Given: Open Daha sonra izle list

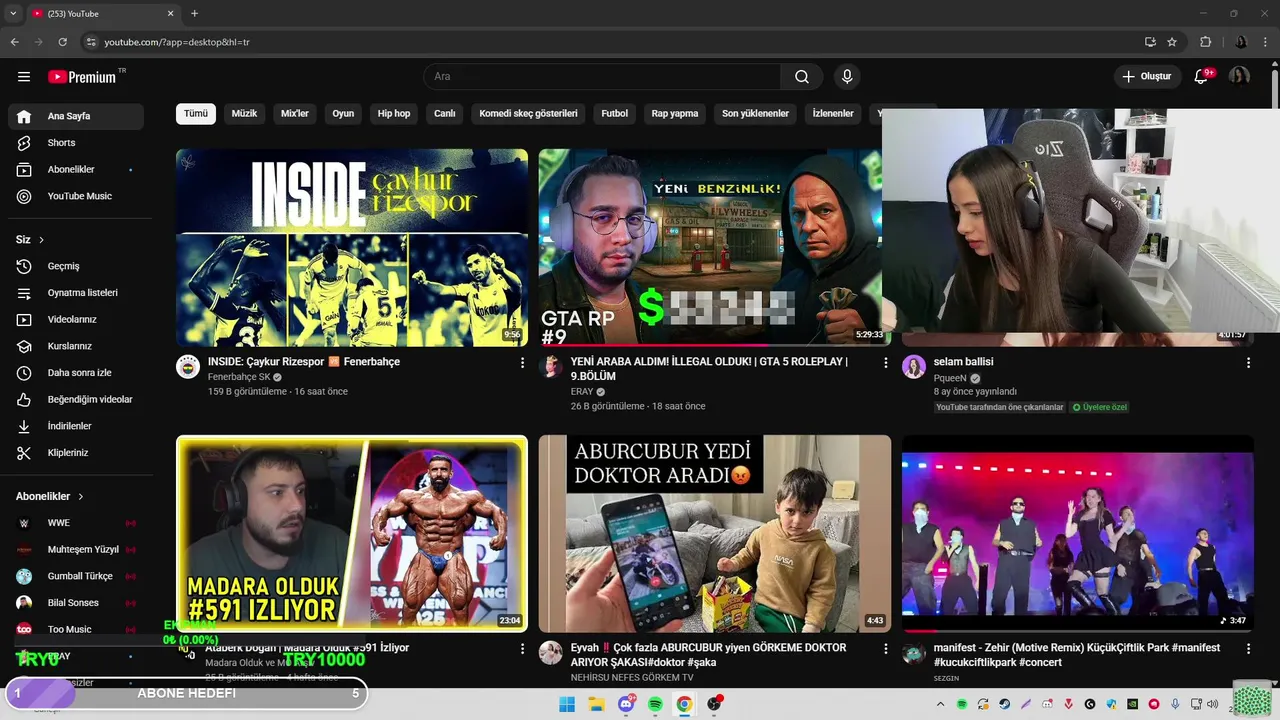Looking at the screenshot, I should click(x=76, y=373).
